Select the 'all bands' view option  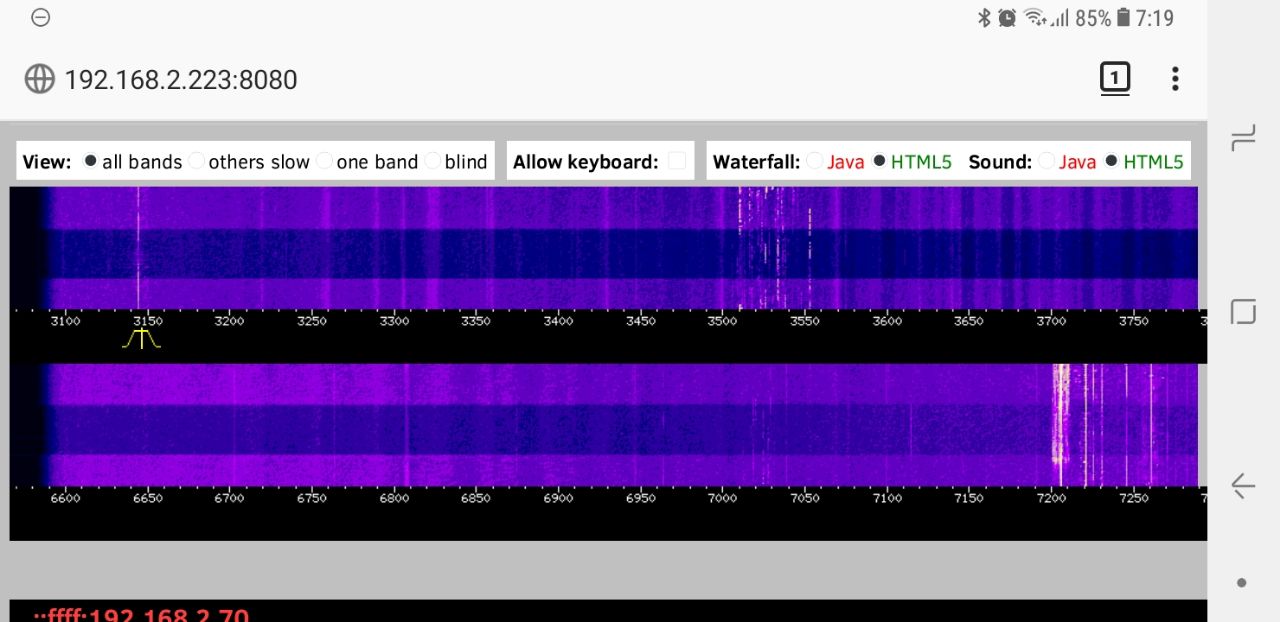[91, 161]
